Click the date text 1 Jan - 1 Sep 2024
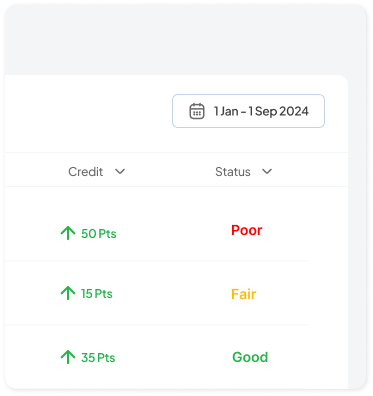The width and height of the screenshot is (373, 396). [x=261, y=111]
